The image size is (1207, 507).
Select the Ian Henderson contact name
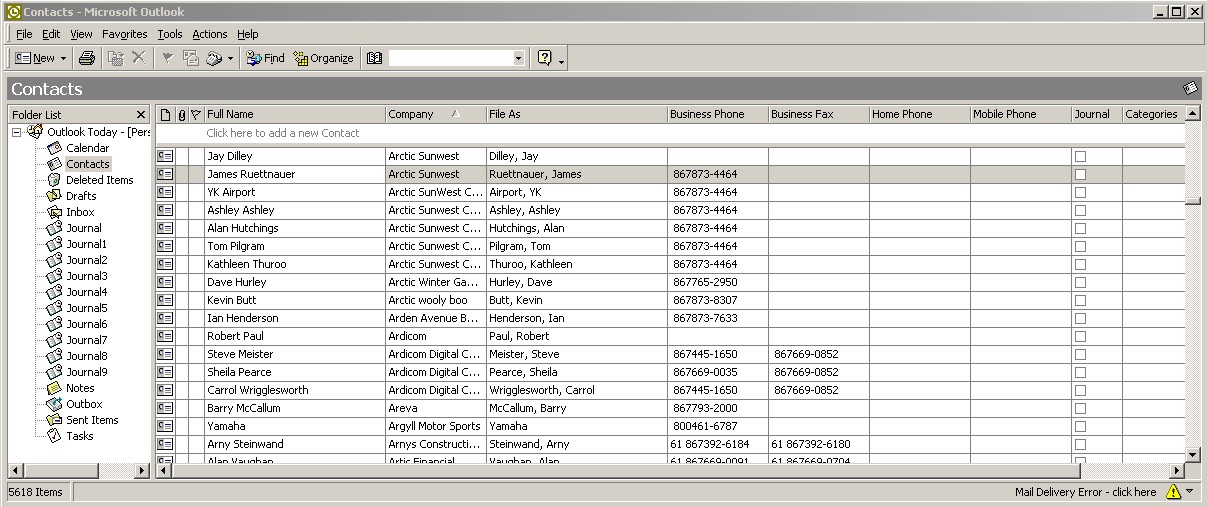(243, 318)
